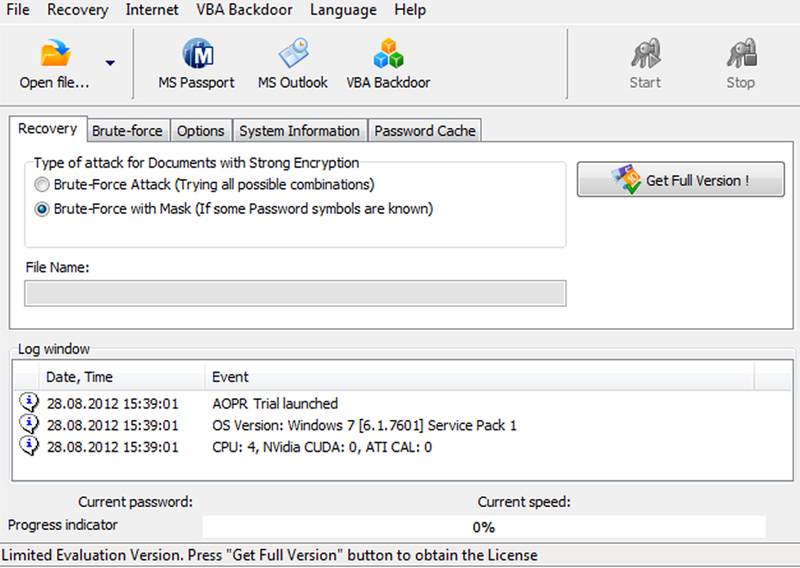Click the Current password label

point(136,502)
